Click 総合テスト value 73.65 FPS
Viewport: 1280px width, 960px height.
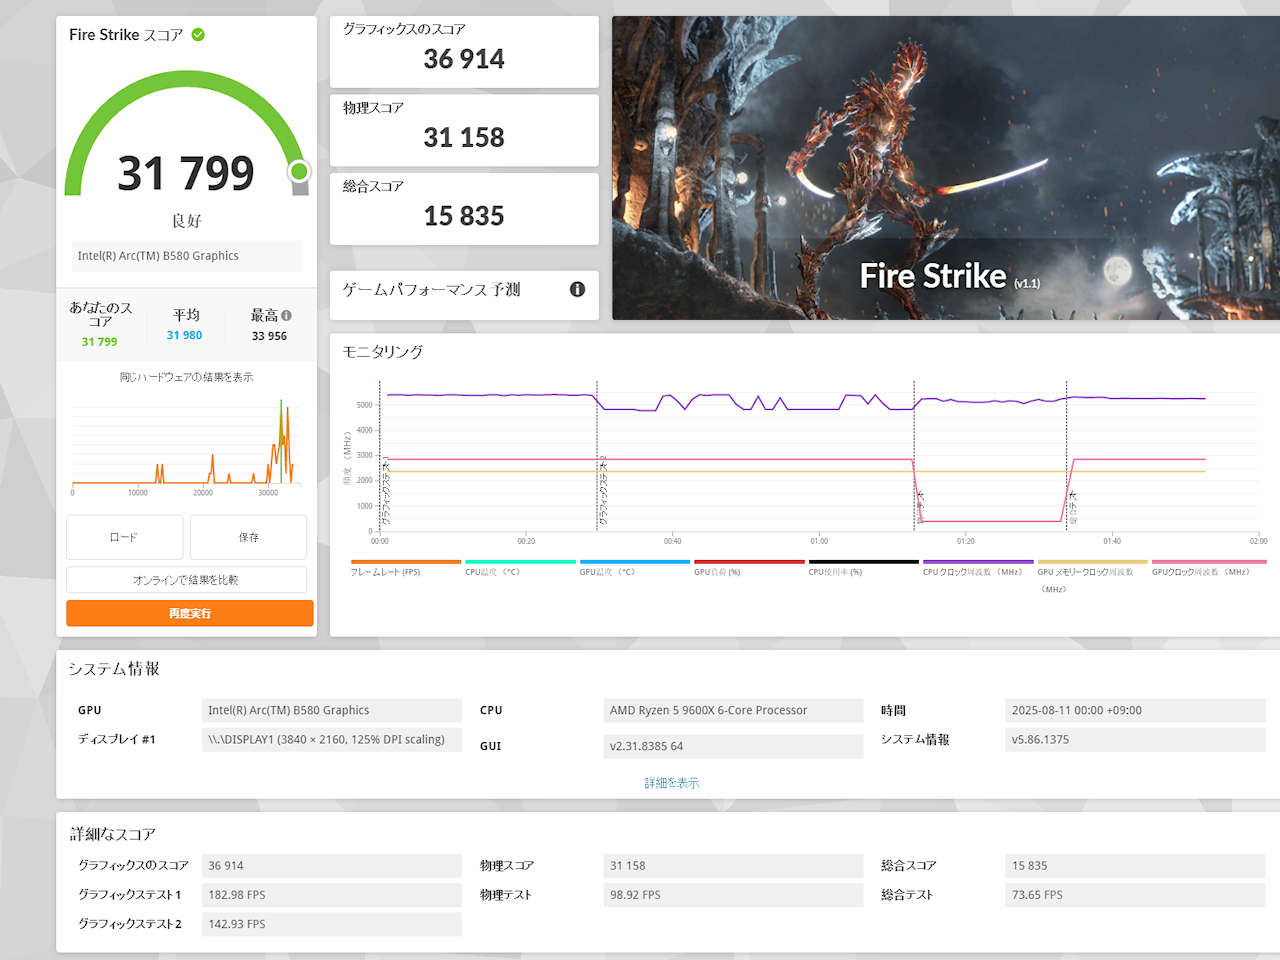[x=1135, y=895]
